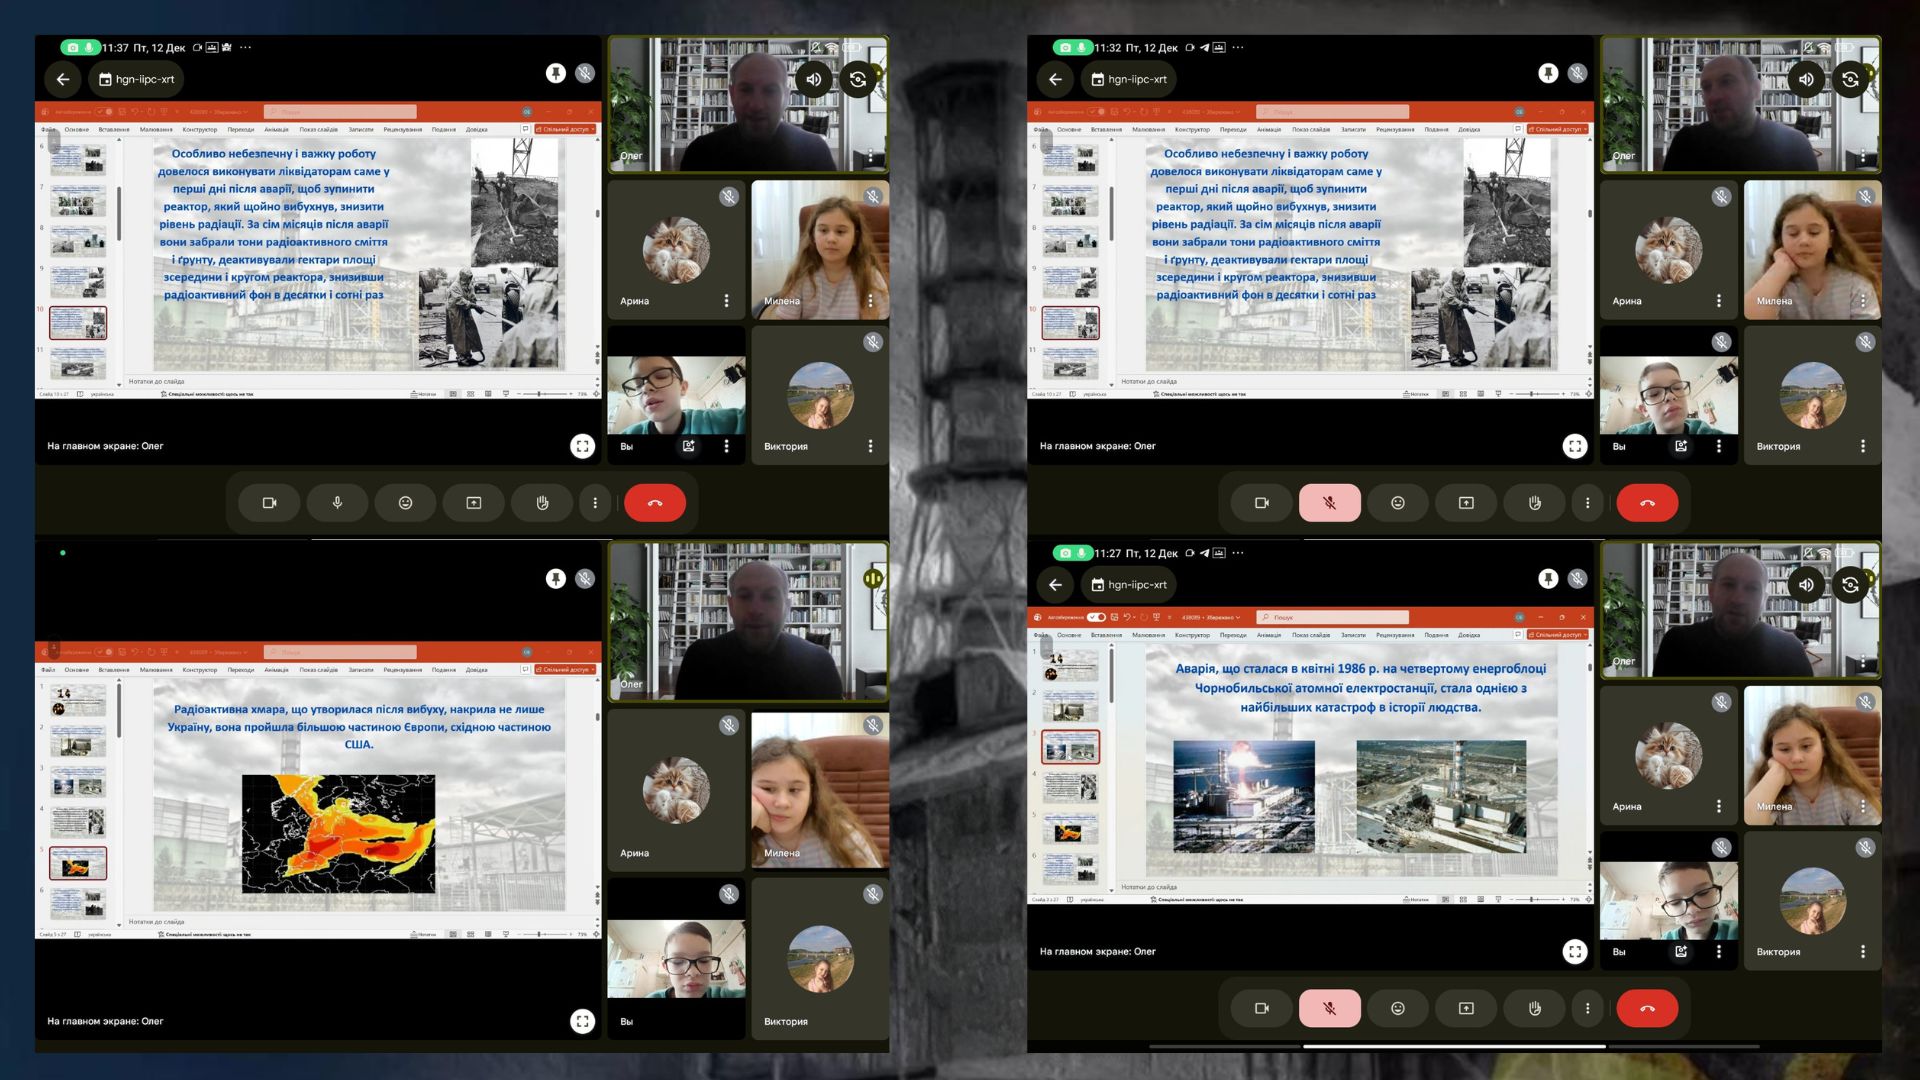The height and width of the screenshot is (1080, 1920).
Task: Open Арина's three-dot menu in 11:32 call
Action: [x=1718, y=301]
